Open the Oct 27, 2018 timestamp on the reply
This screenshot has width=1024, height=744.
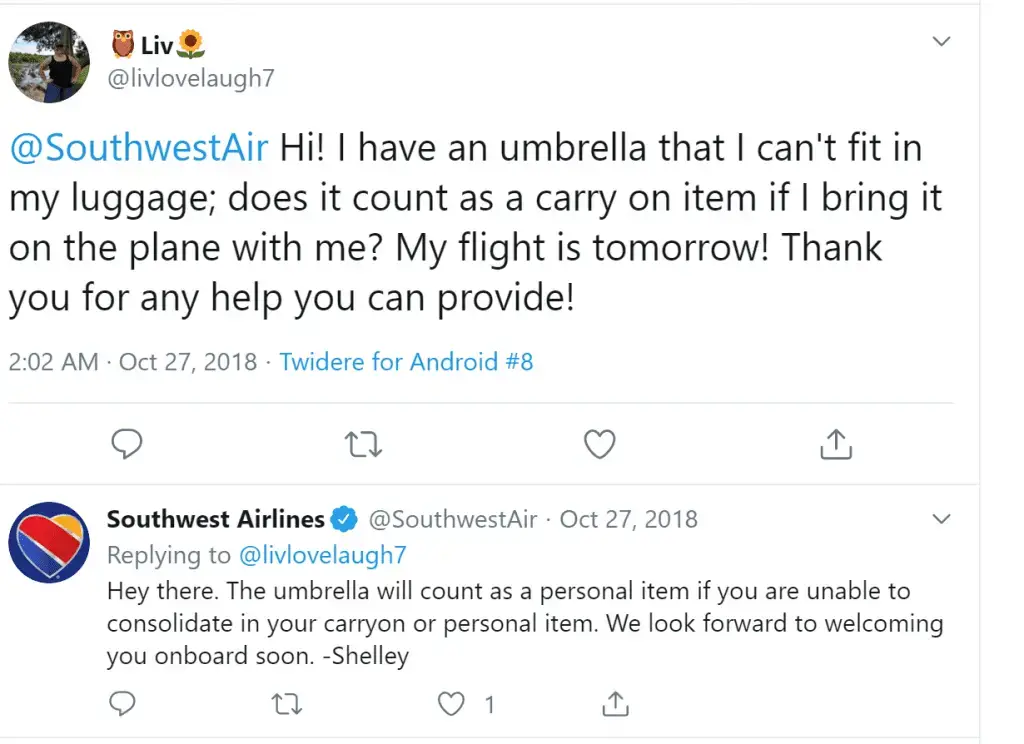click(x=628, y=519)
